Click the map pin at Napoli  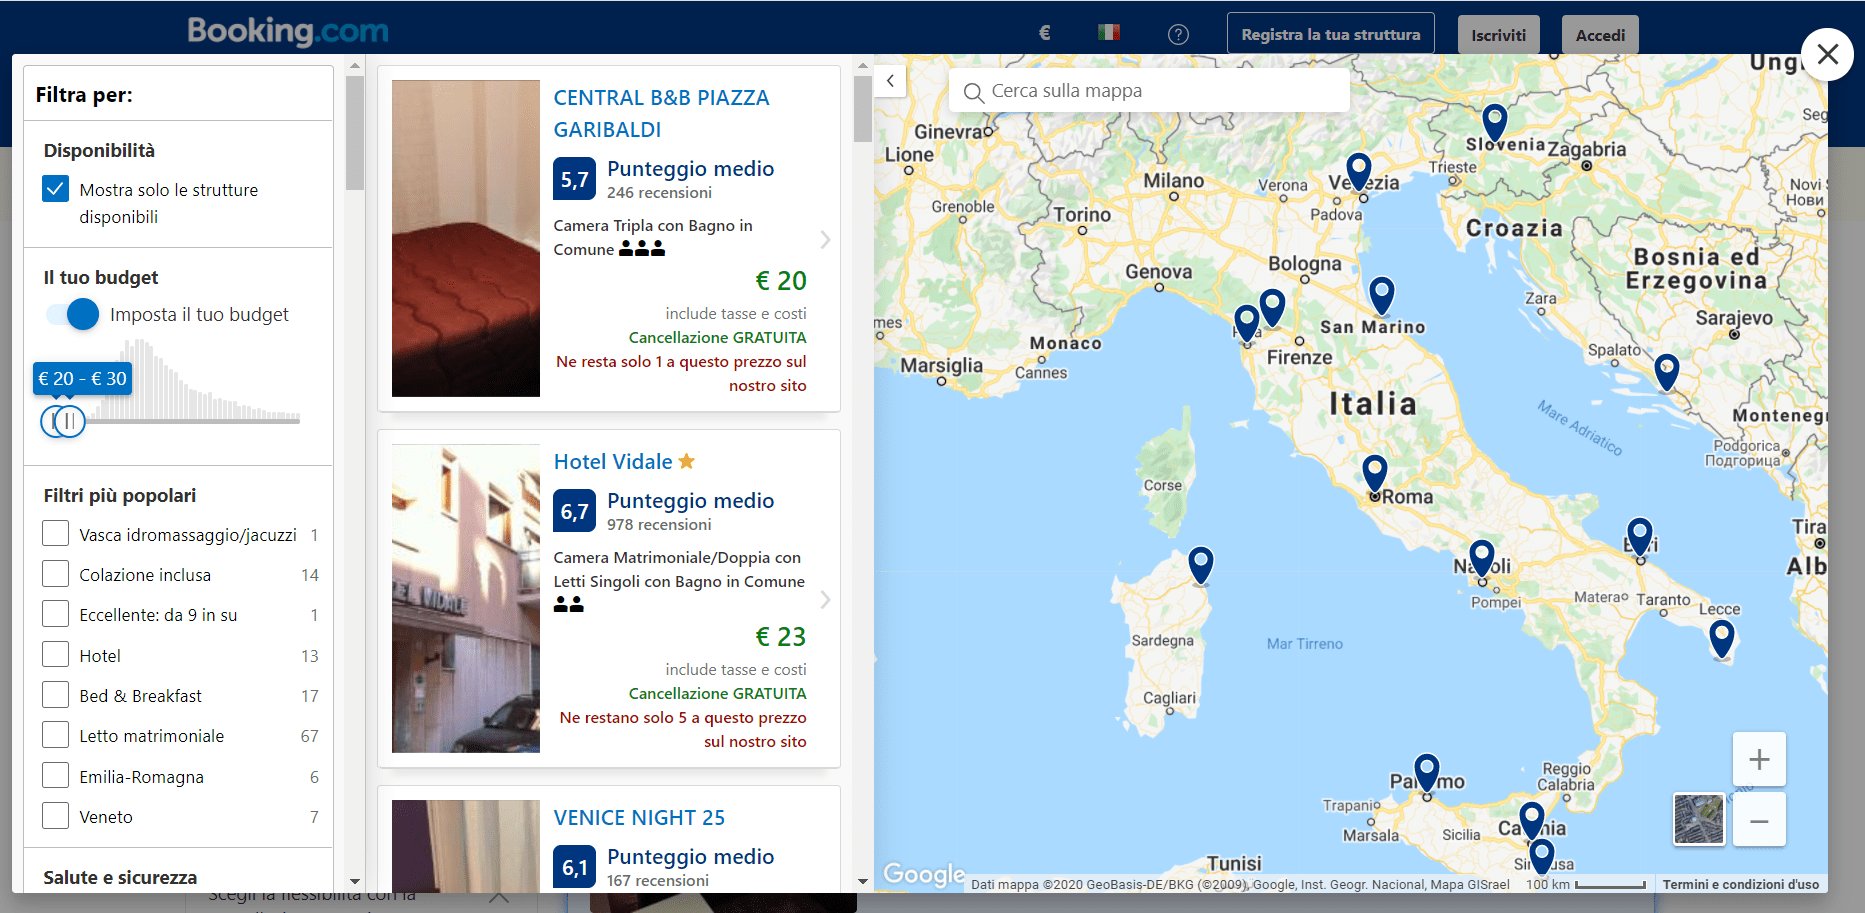click(x=1481, y=558)
